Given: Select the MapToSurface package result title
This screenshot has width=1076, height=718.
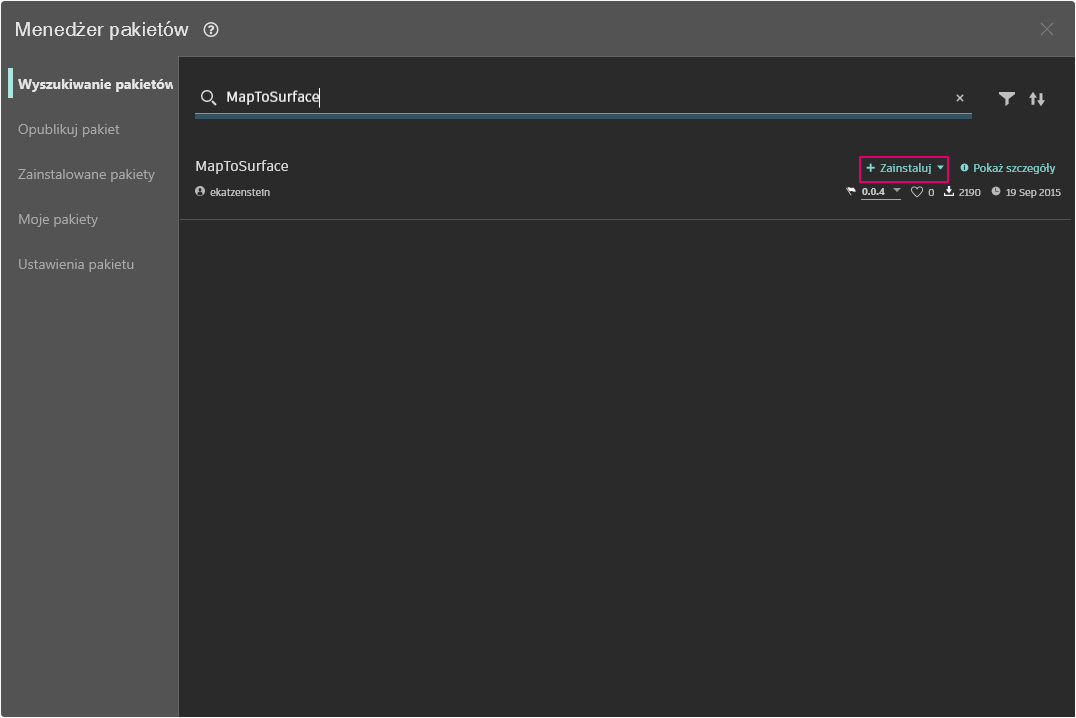Looking at the screenshot, I should [x=242, y=166].
